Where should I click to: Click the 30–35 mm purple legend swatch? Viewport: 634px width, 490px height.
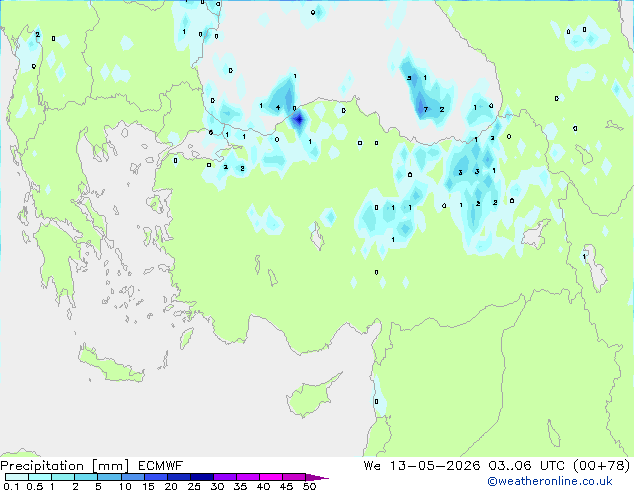click(x=224, y=477)
